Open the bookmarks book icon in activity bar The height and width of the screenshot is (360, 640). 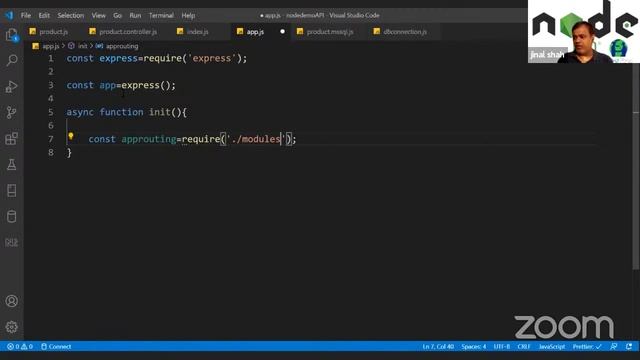(11, 191)
